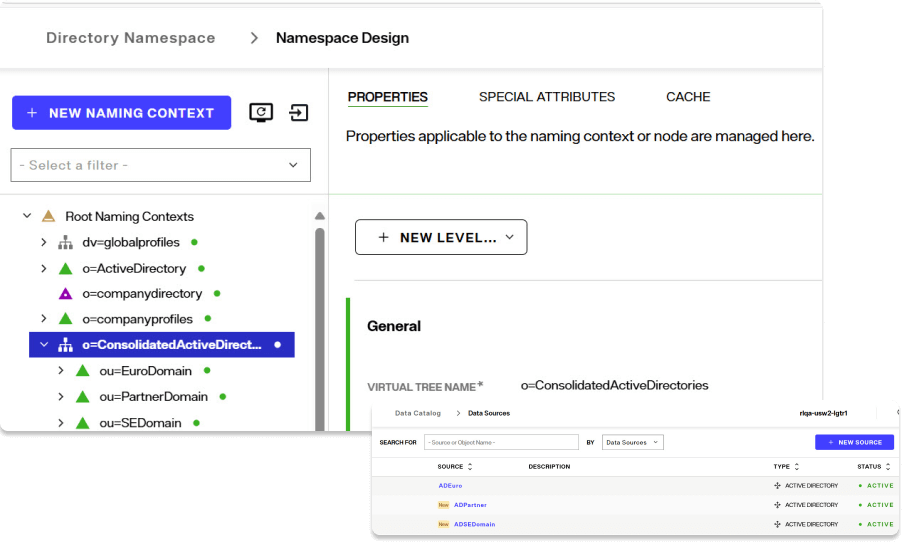Click the Active Directory type icon in ADEuro row

coord(777,486)
